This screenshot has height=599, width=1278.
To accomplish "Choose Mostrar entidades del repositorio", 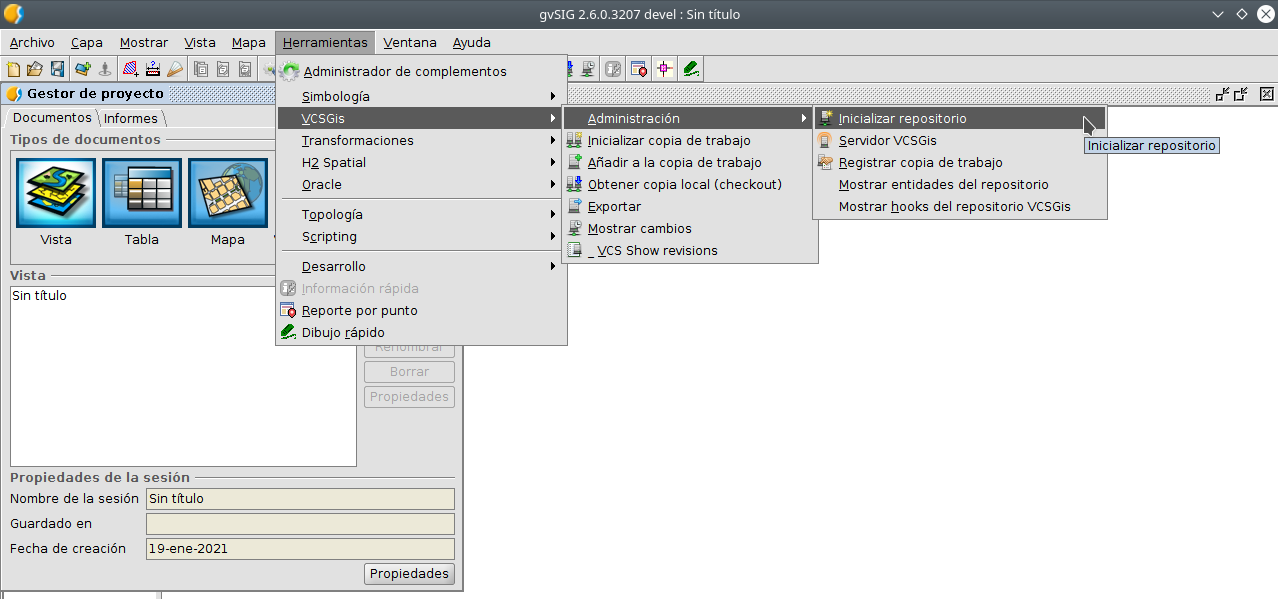I will point(959,184).
